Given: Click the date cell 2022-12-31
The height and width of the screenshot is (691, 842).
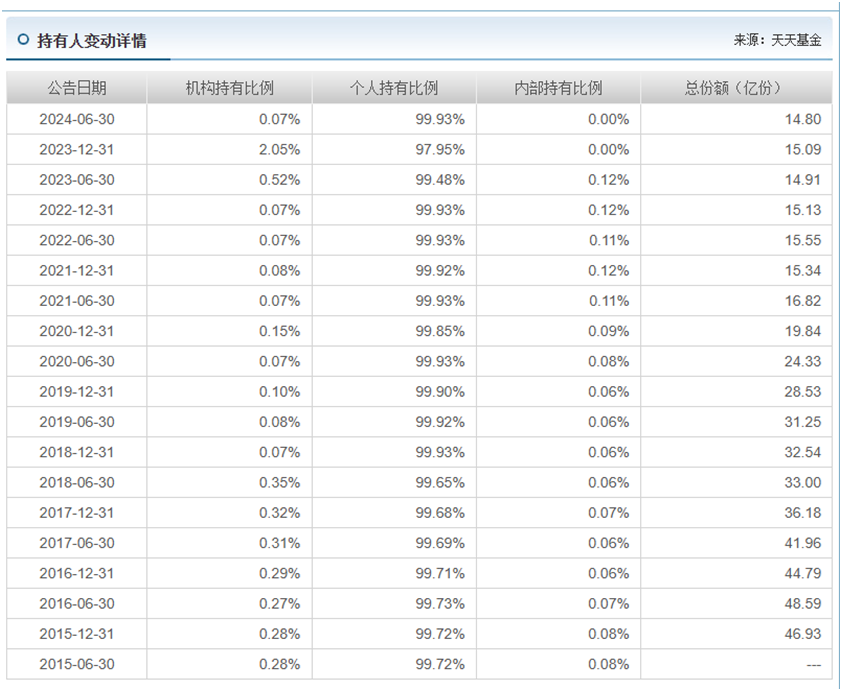Looking at the screenshot, I should (77, 210).
